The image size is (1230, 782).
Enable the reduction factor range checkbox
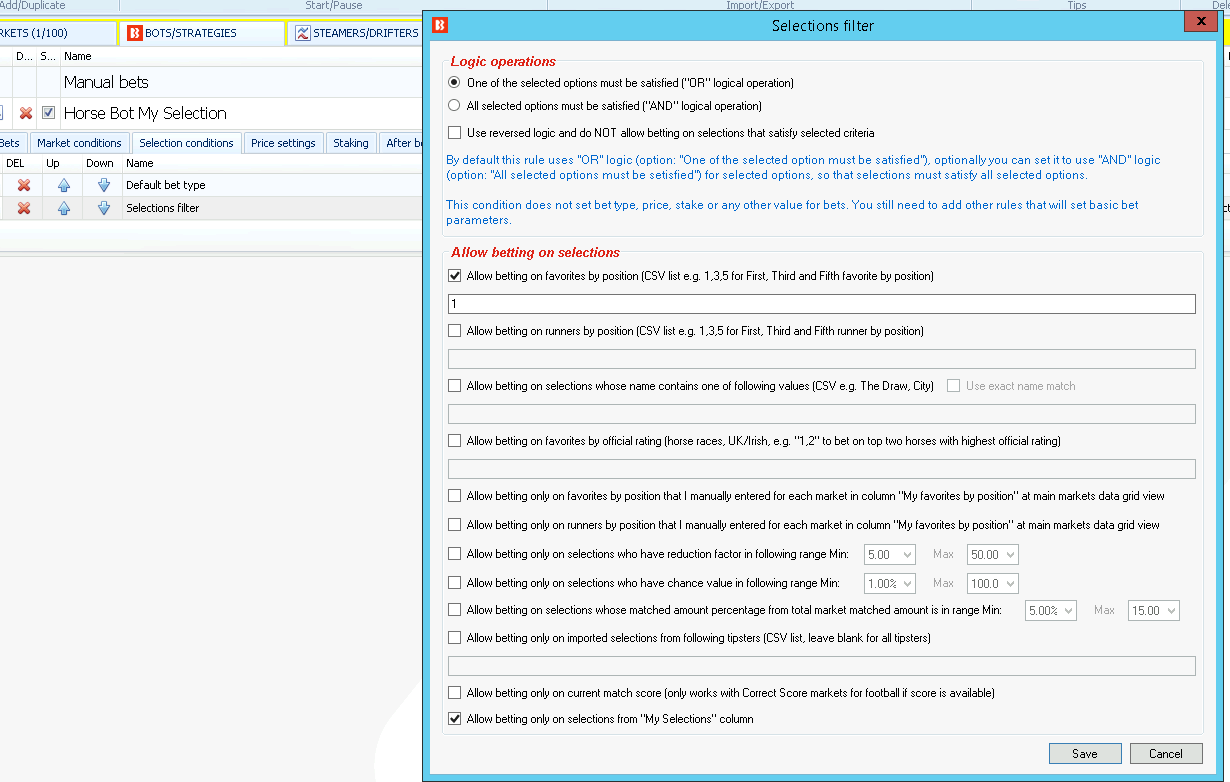[455, 554]
